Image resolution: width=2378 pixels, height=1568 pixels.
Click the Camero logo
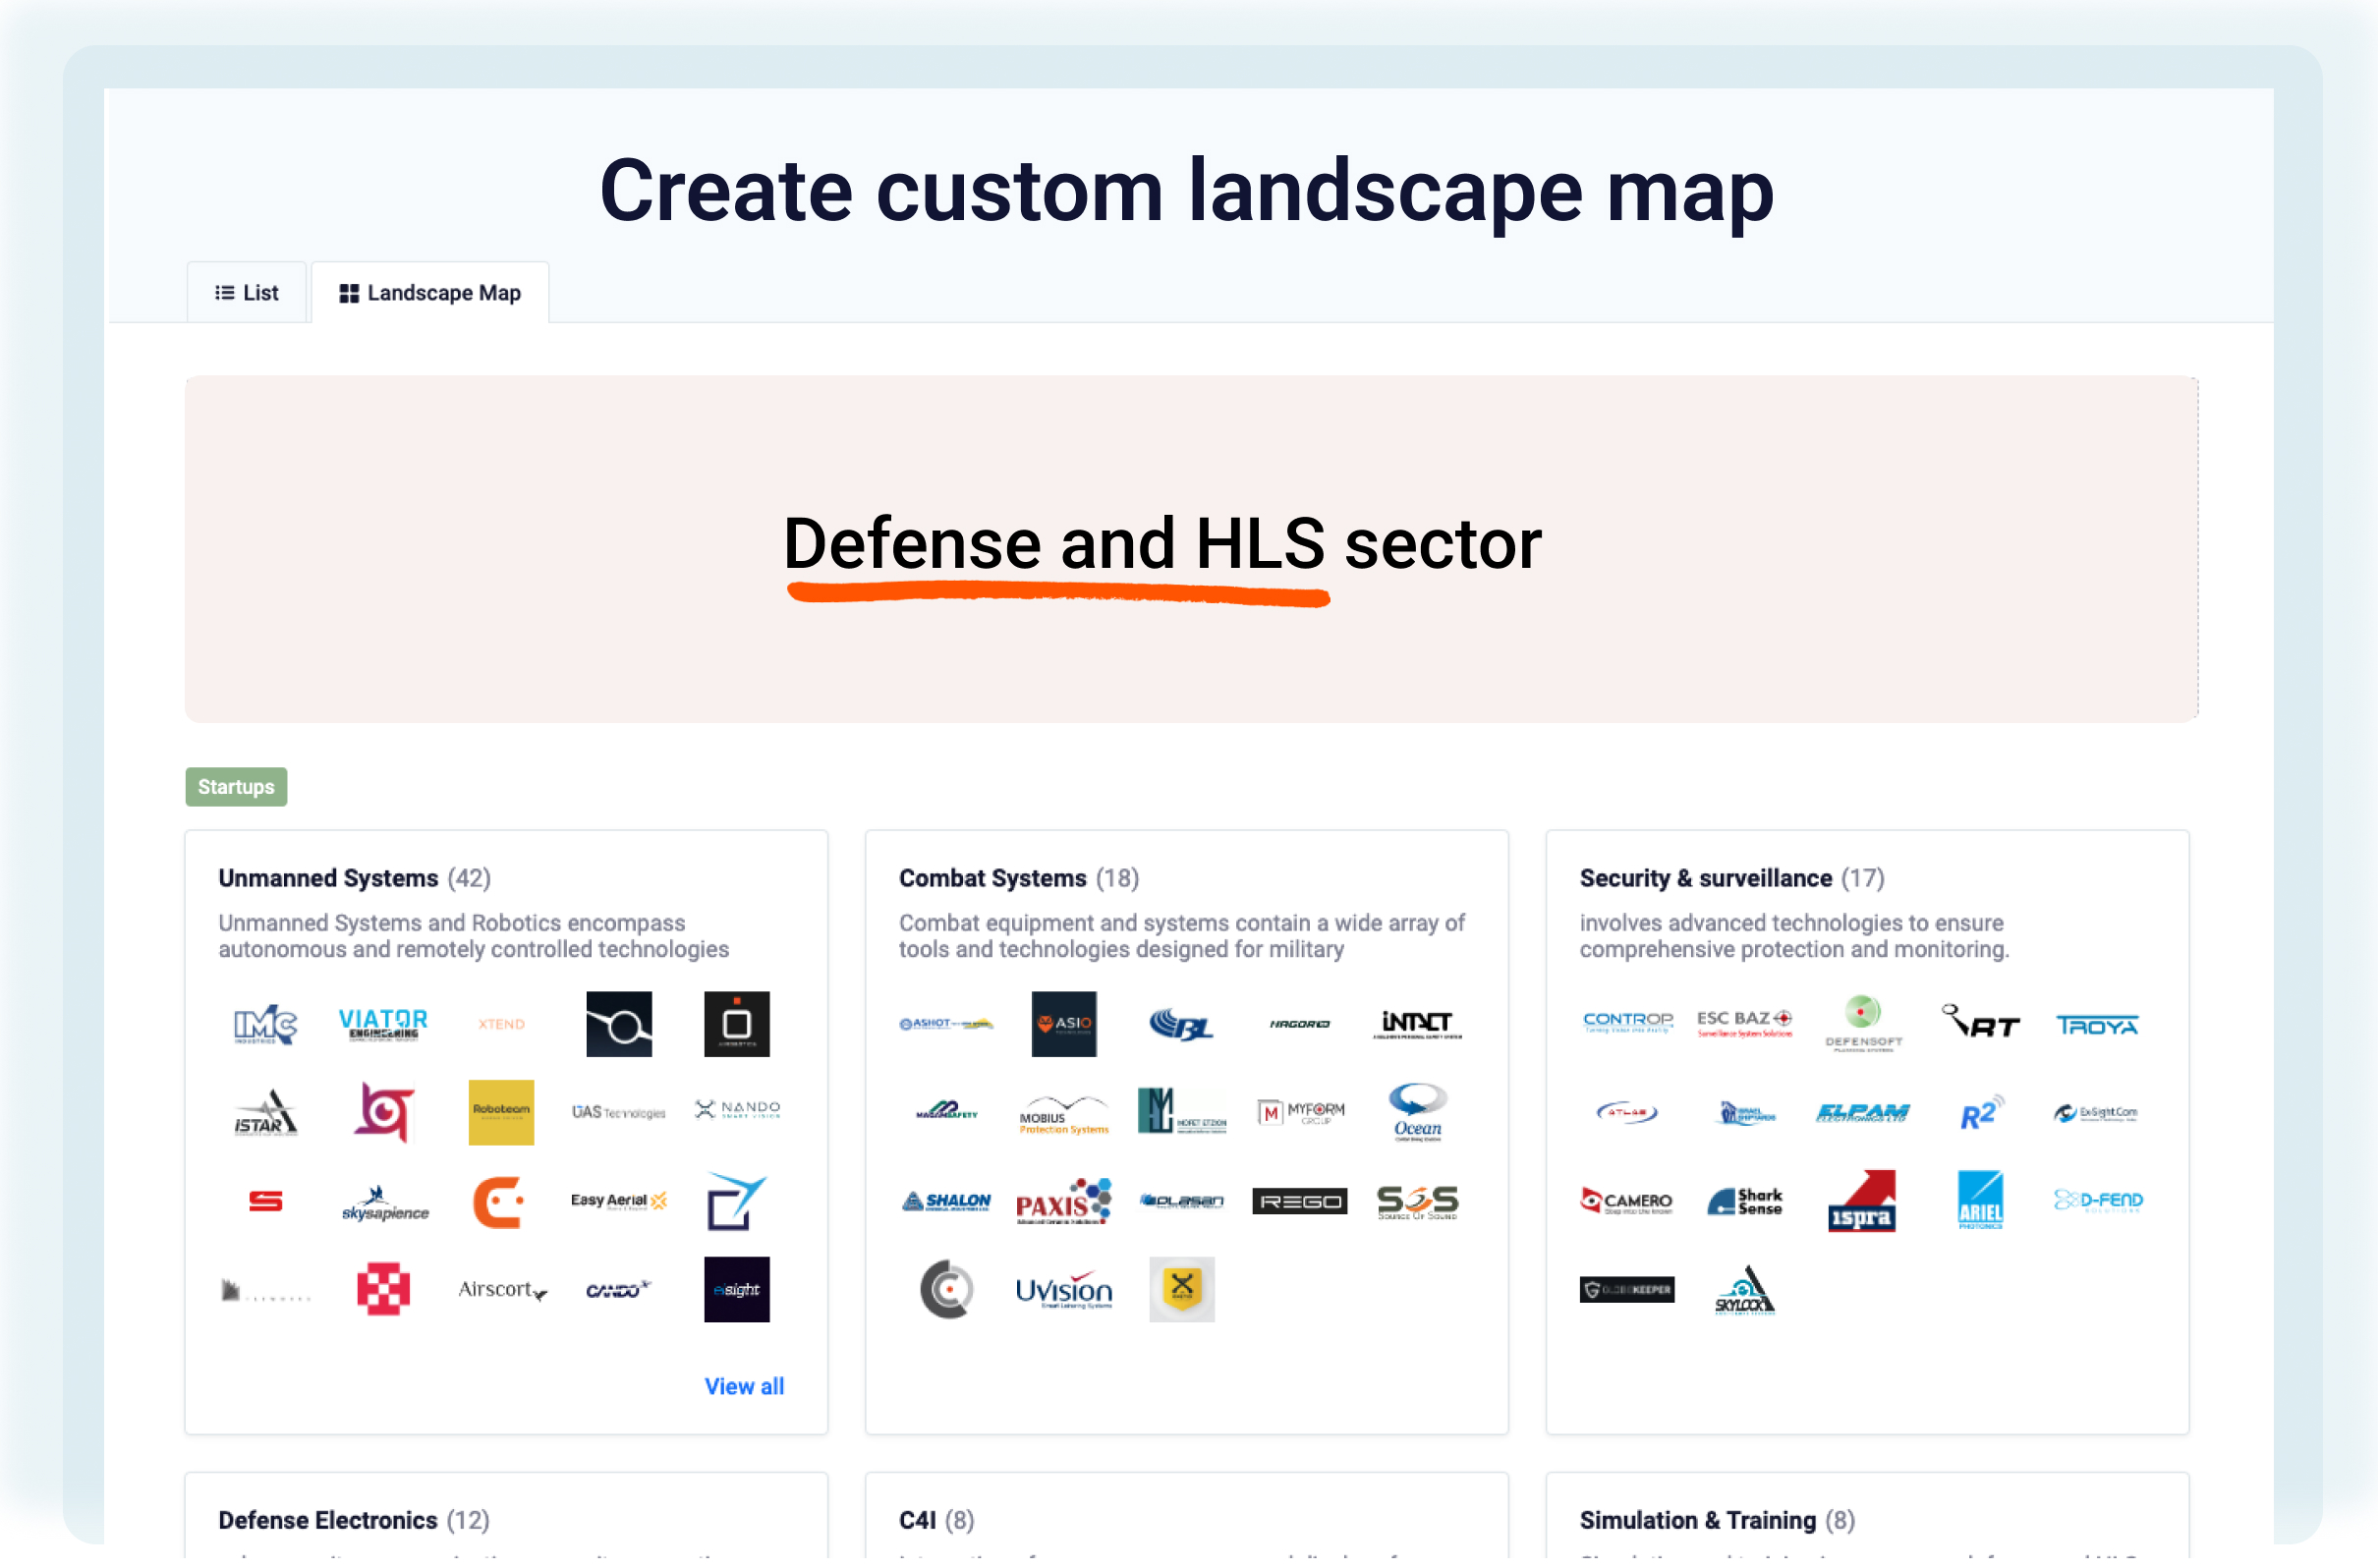click(x=1628, y=1202)
